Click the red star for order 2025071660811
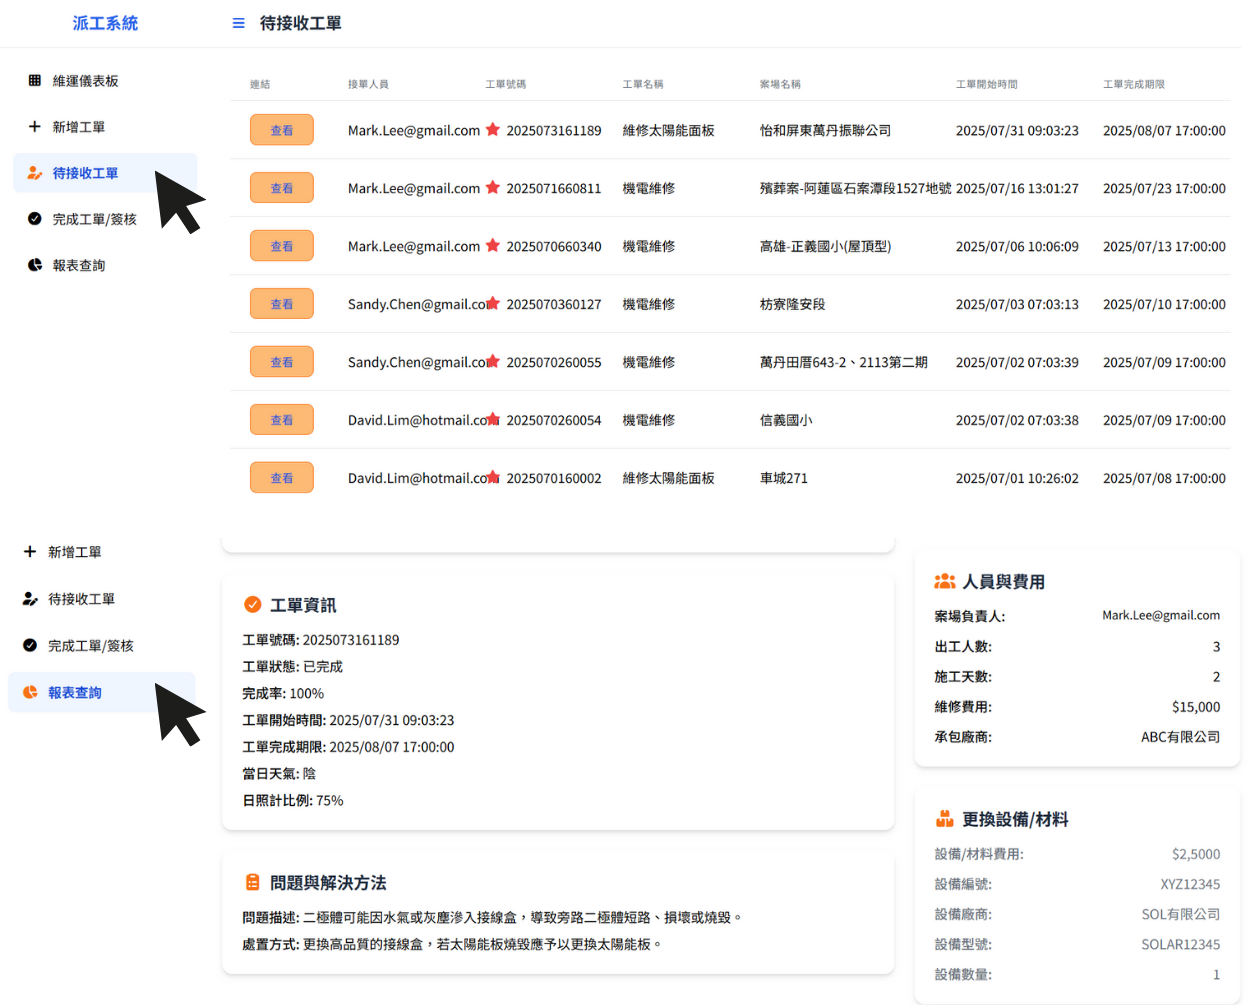 click(493, 188)
